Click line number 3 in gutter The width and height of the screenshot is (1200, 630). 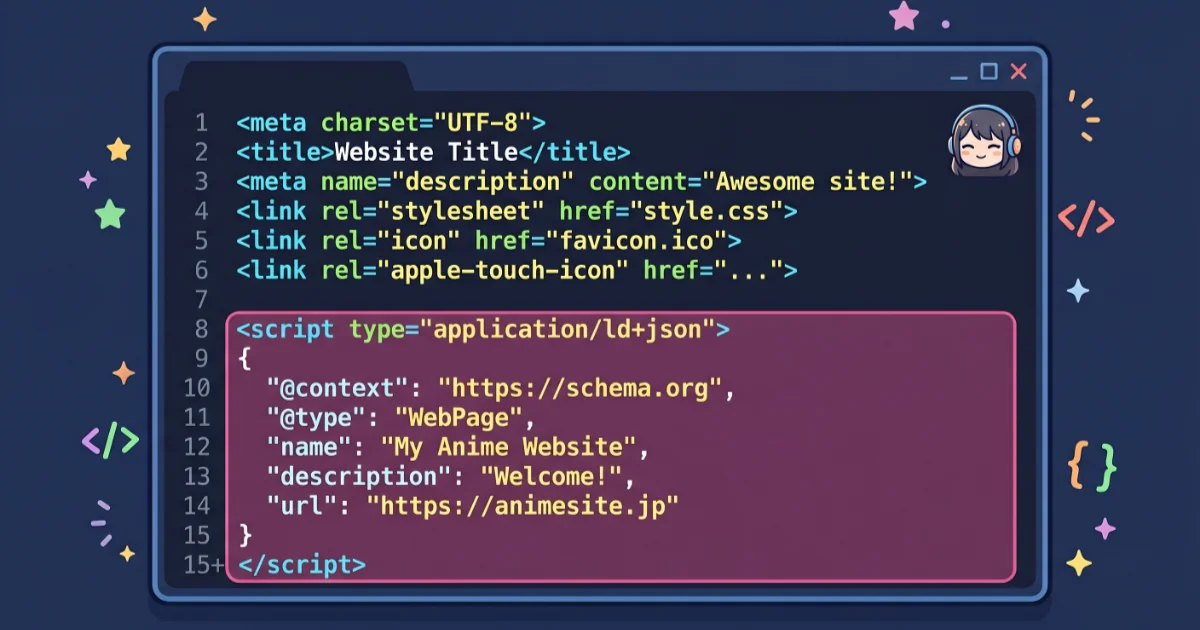tap(201, 182)
